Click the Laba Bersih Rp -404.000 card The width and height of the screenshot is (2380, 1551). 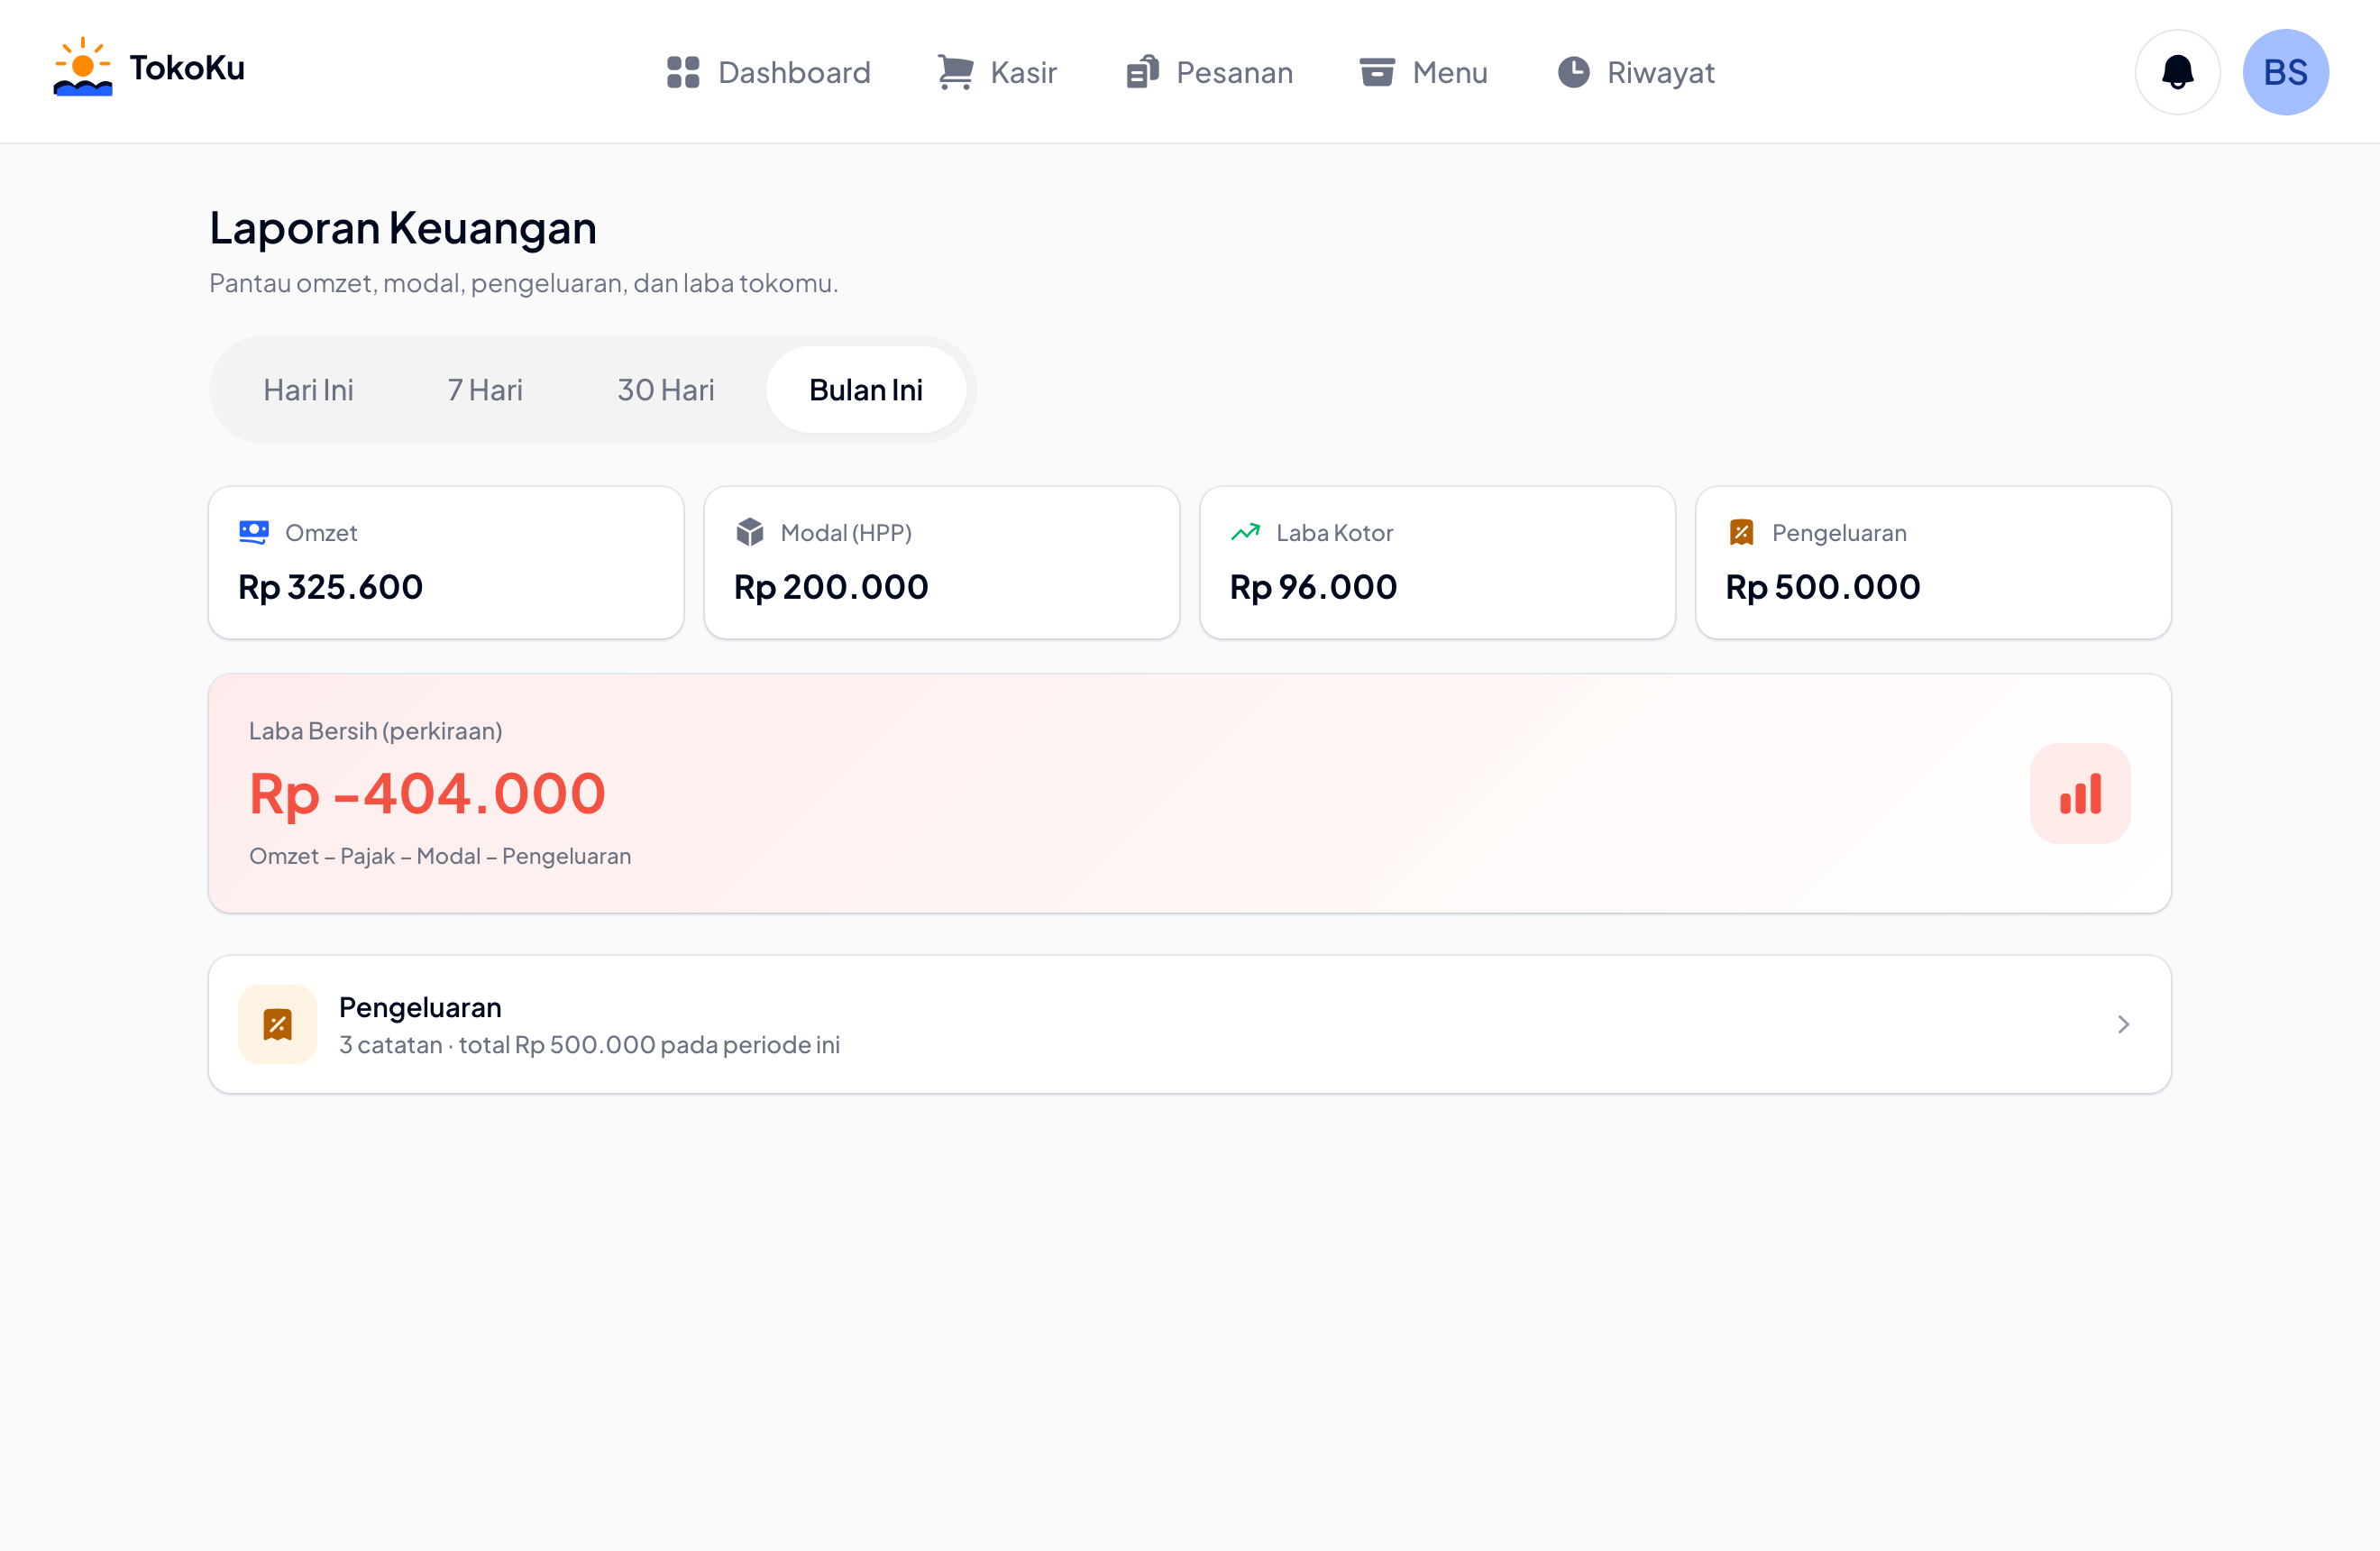pyautogui.click(x=1190, y=793)
